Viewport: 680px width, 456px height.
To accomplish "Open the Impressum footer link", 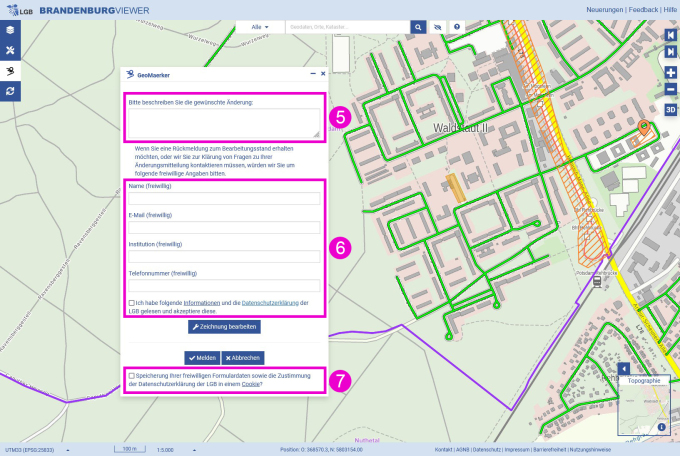I will (x=517, y=450).
